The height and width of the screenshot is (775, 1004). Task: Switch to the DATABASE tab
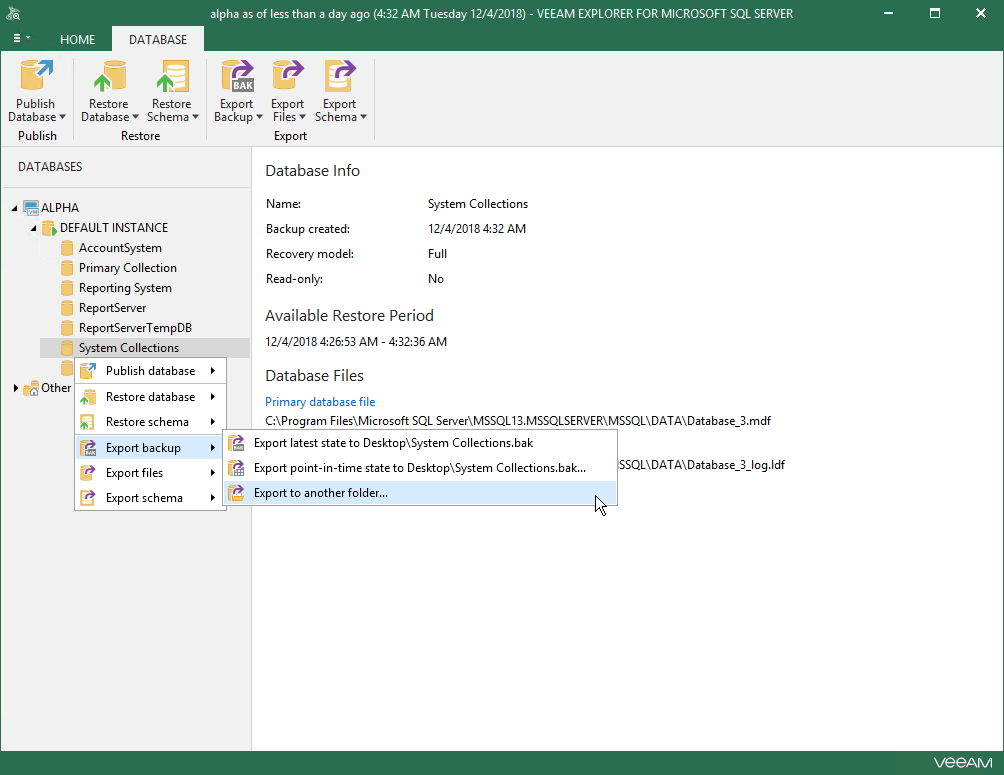158,40
